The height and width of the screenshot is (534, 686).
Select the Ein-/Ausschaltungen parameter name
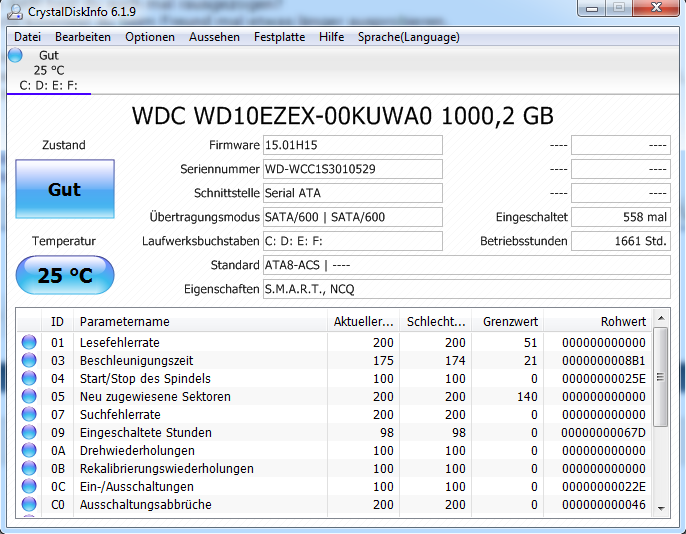pos(136,486)
